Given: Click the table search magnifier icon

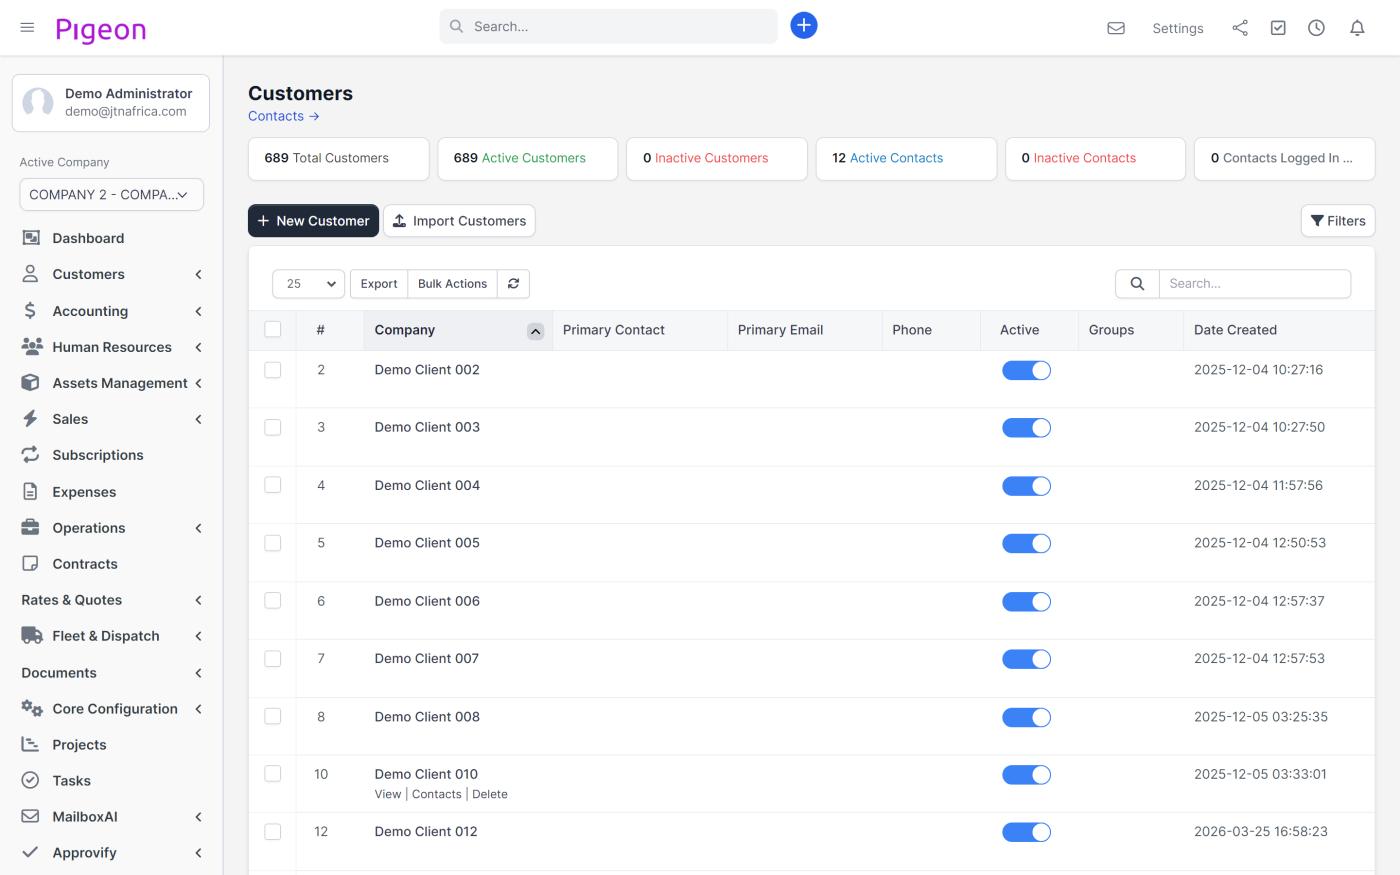Looking at the screenshot, I should coord(1137,284).
